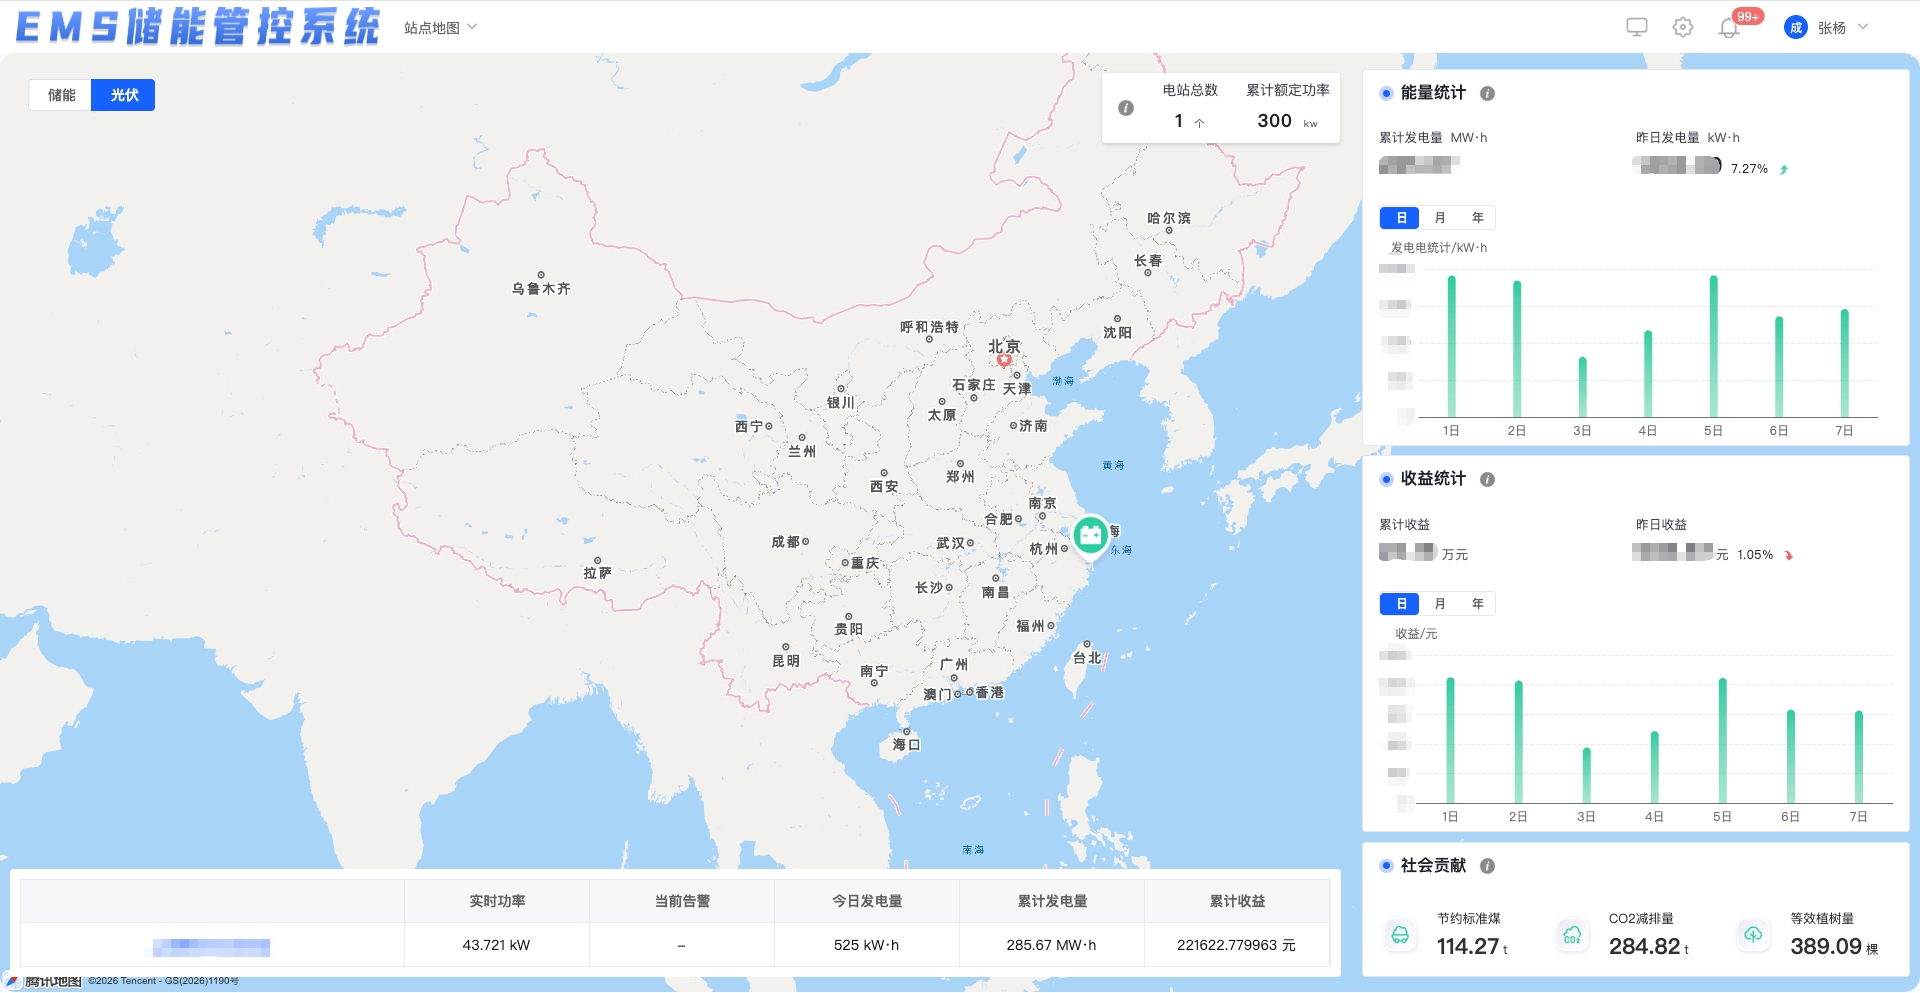Click the 285.67 MW·h table cell
The width and height of the screenshot is (1920, 993).
[x=1052, y=945]
